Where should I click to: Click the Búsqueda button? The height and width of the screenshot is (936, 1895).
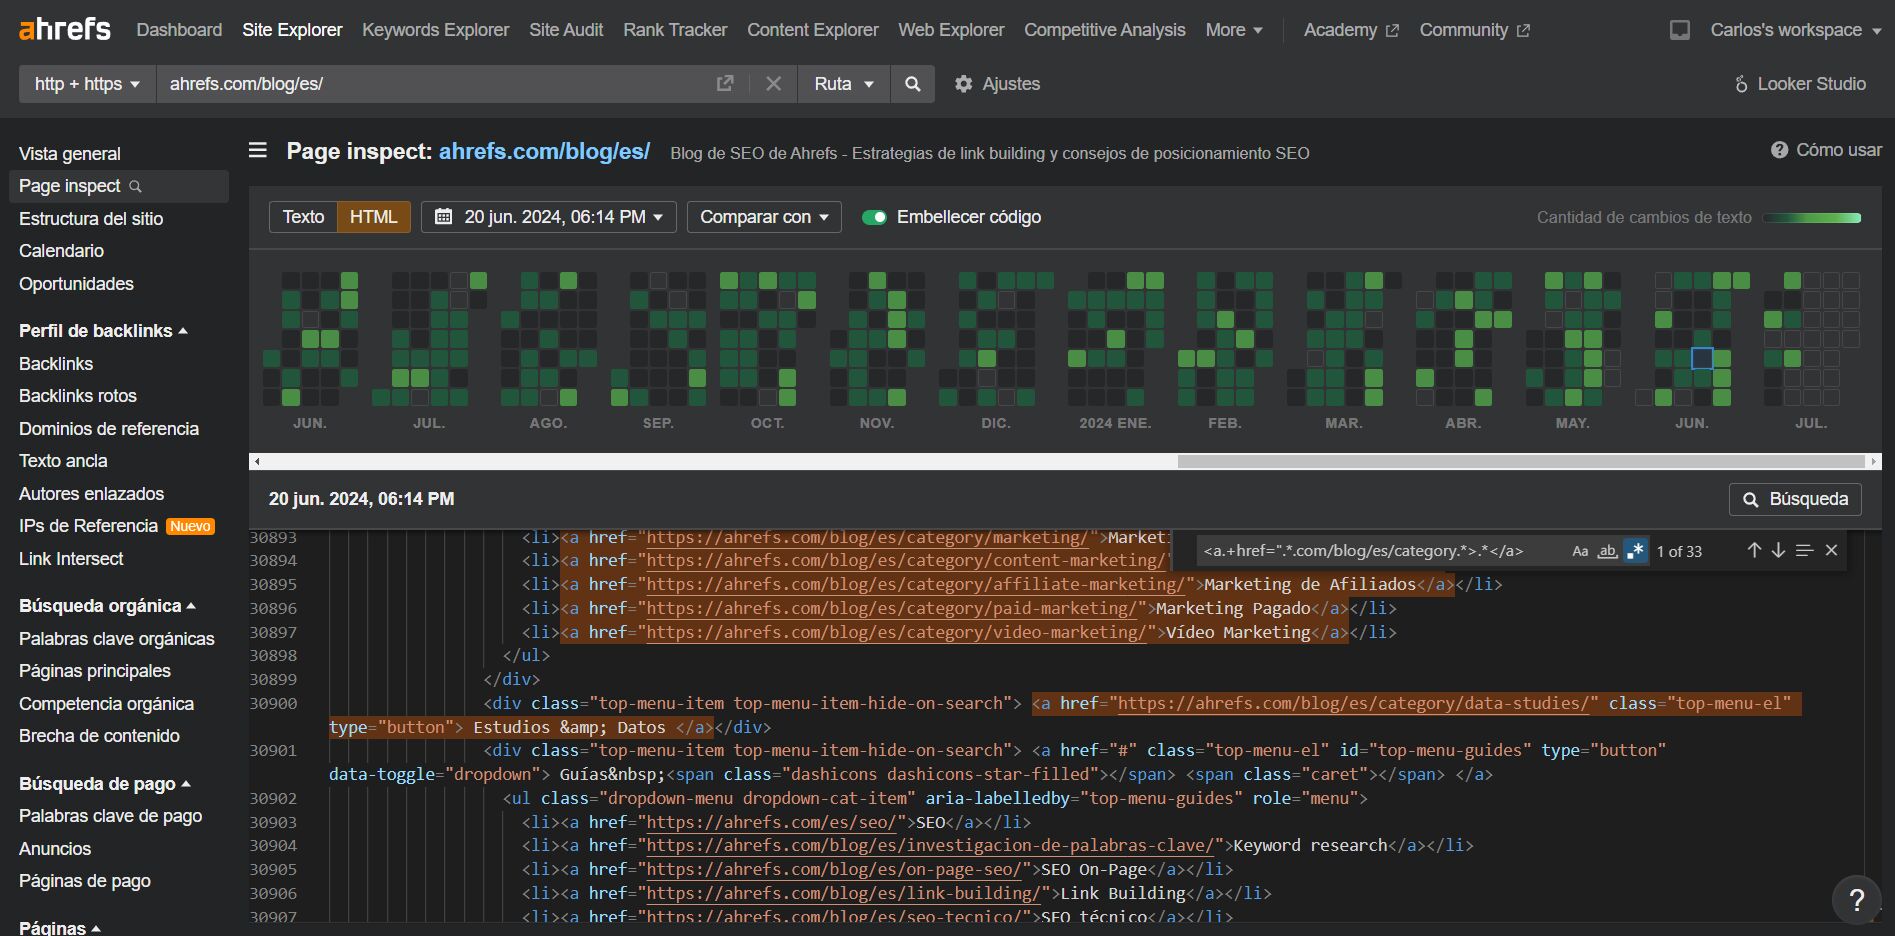(1795, 499)
